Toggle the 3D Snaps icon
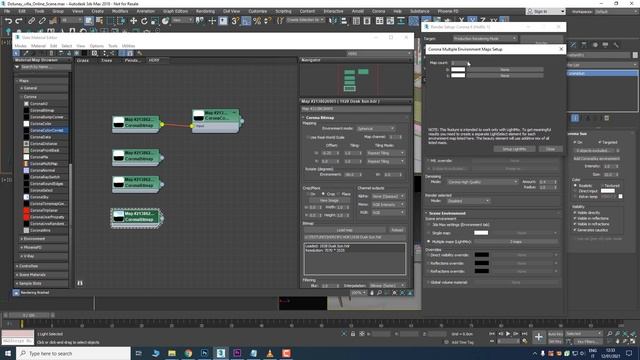640x360 pixels. [235, 21]
